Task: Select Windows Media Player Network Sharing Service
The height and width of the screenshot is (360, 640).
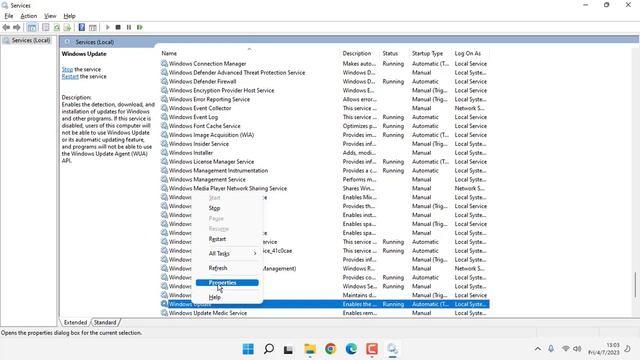Action: [324, 188]
